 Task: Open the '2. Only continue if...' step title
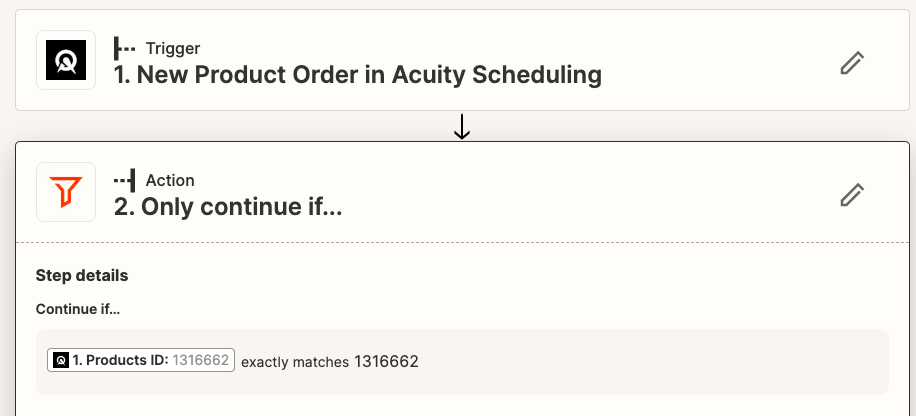point(228,207)
